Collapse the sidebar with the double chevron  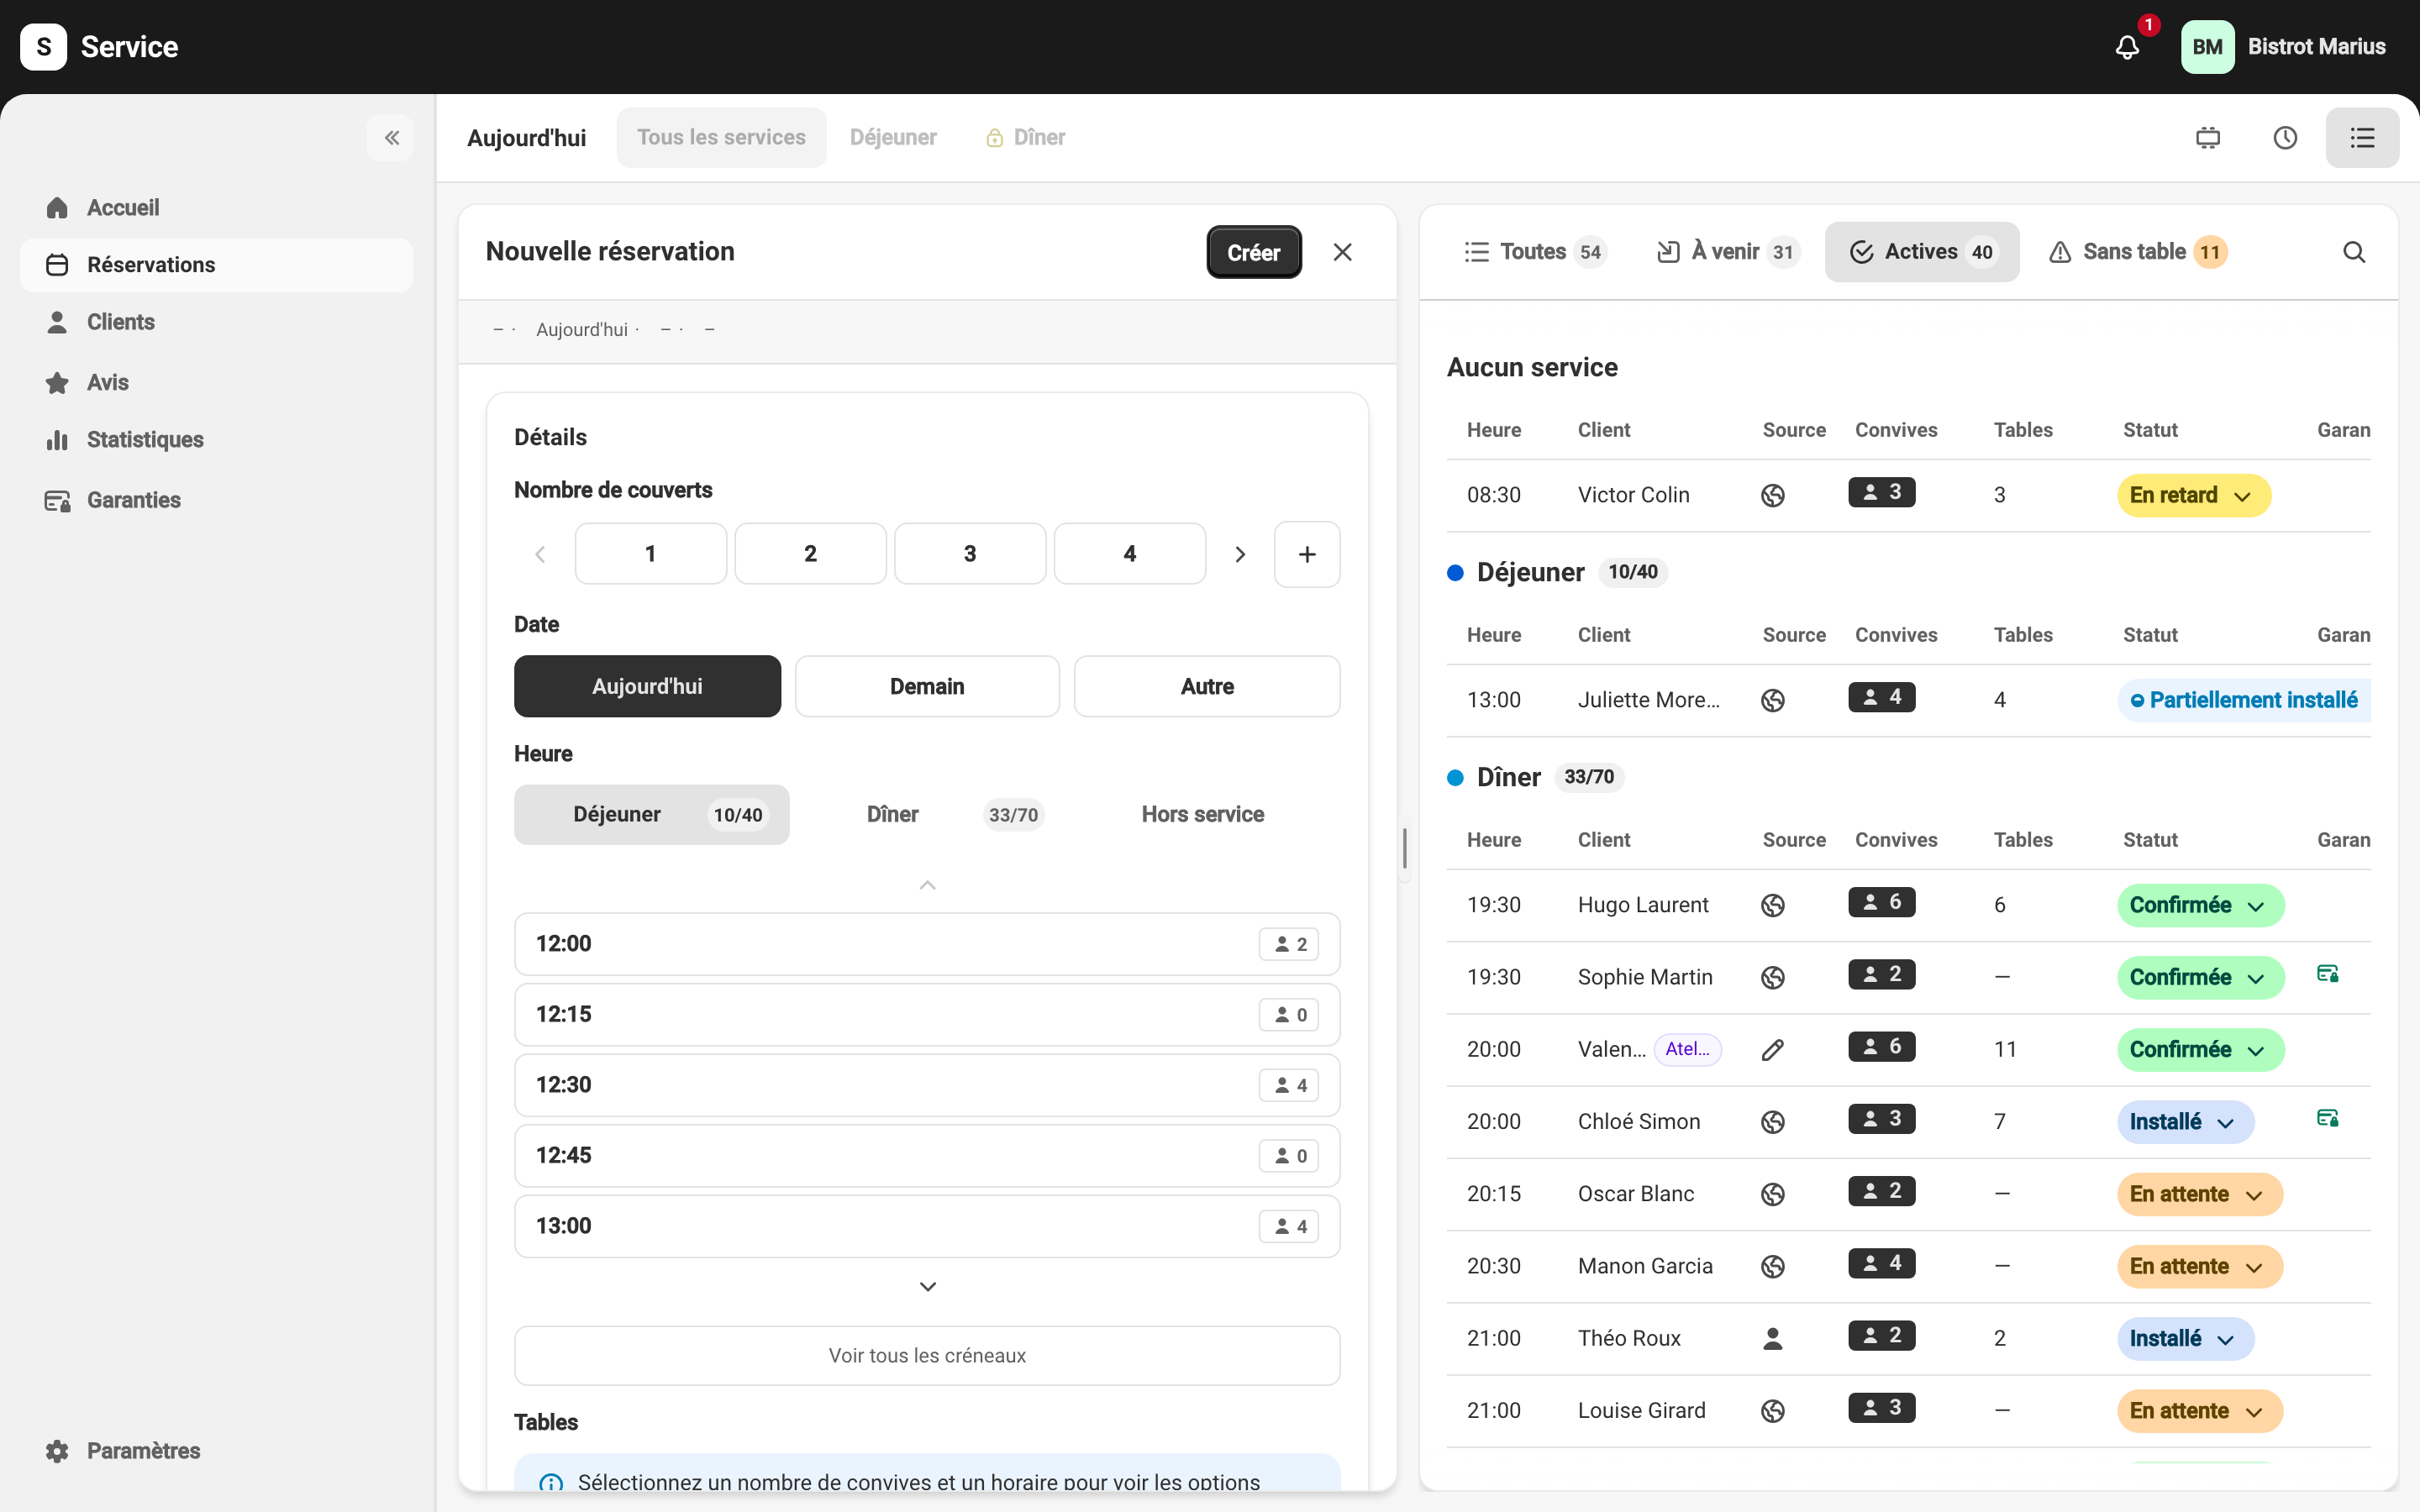tap(392, 138)
